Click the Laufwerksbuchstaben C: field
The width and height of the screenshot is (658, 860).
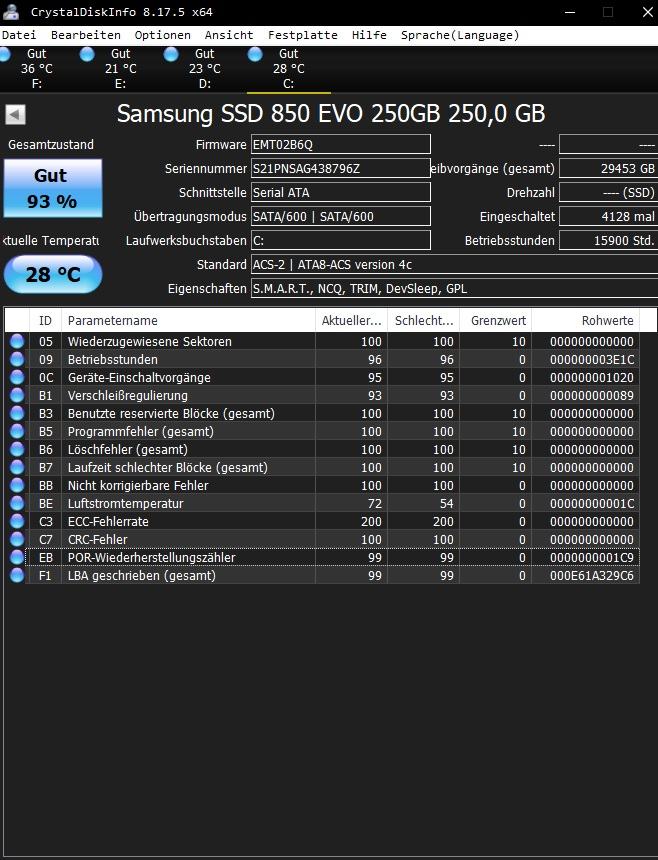point(341,240)
